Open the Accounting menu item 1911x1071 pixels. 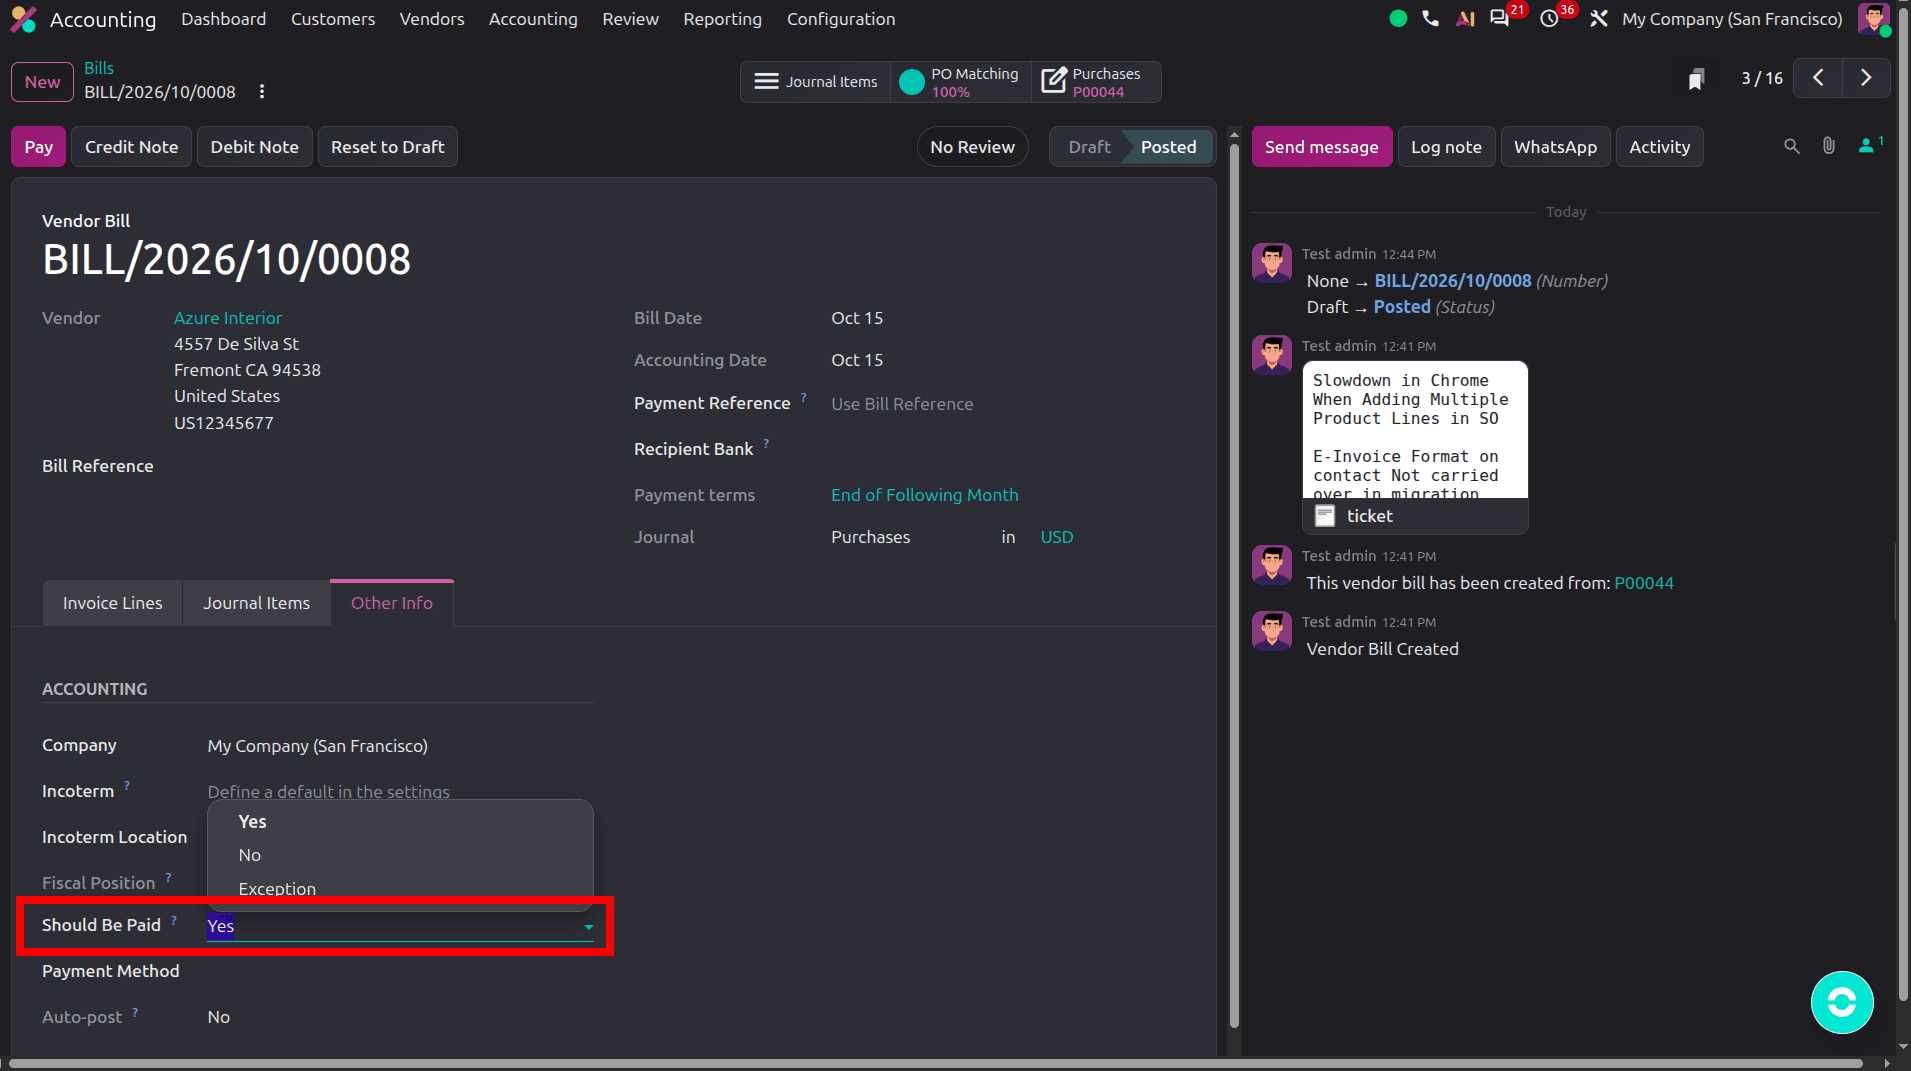pyautogui.click(x=533, y=19)
